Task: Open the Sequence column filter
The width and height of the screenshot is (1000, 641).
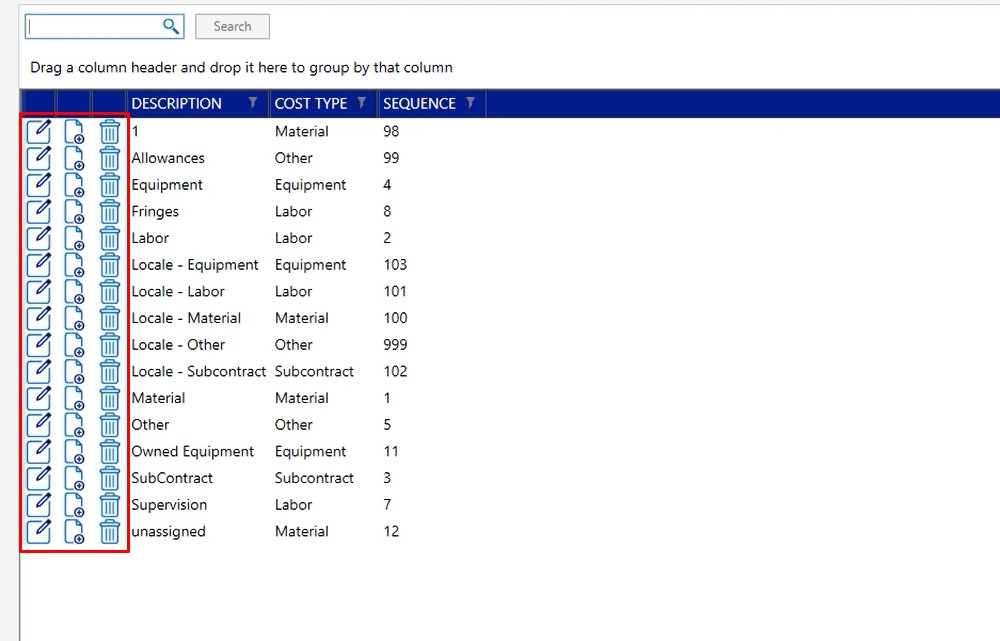Action: (470, 103)
